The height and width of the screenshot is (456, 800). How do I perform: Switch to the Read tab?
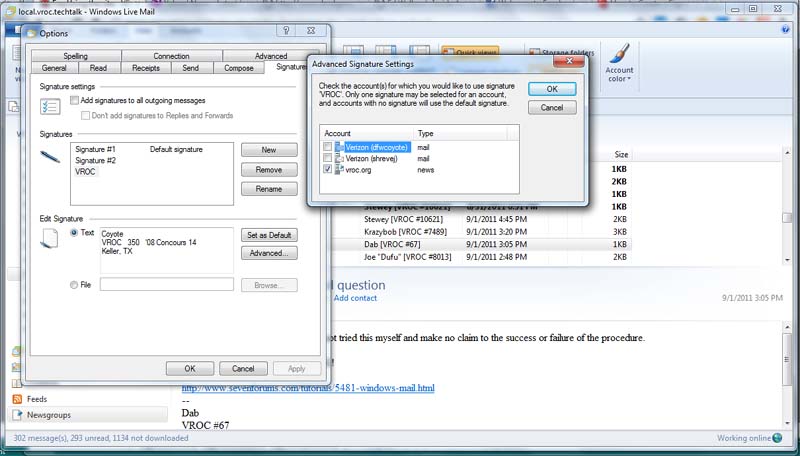click(x=98, y=68)
